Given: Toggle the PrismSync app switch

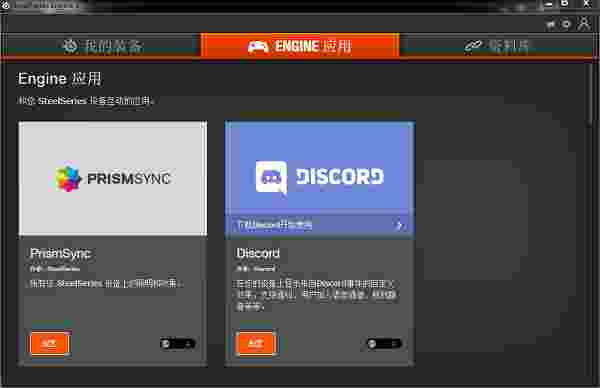Looking at the screenshot, I should 178,344.
